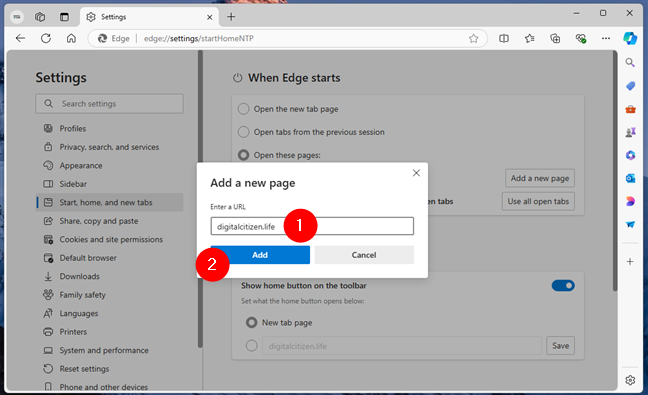Open tab actions menu
Screen dimensions: 648x395
(64, 17)
